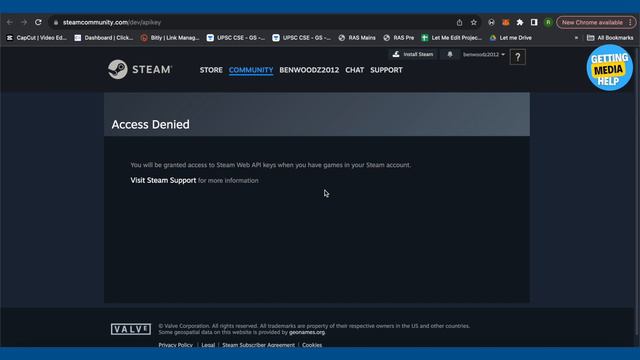Open the CHAT menu item
The image size is (640, 360).
pos(354,70)
